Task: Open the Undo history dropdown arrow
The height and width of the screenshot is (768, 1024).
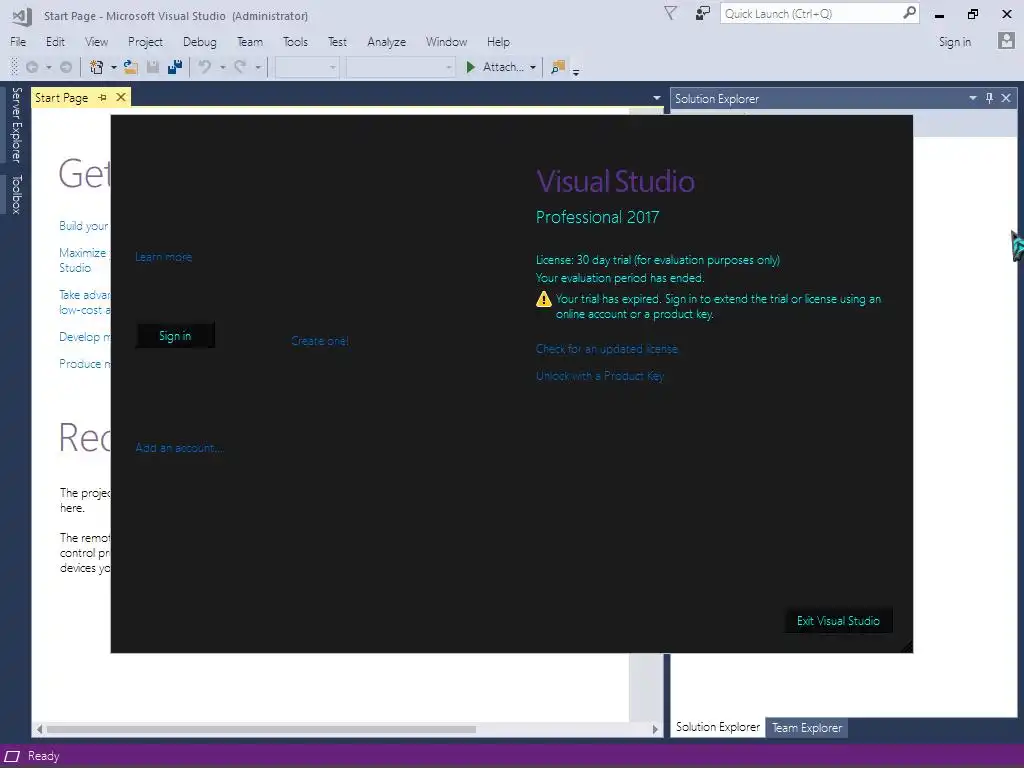Action: tap(223, 68)
